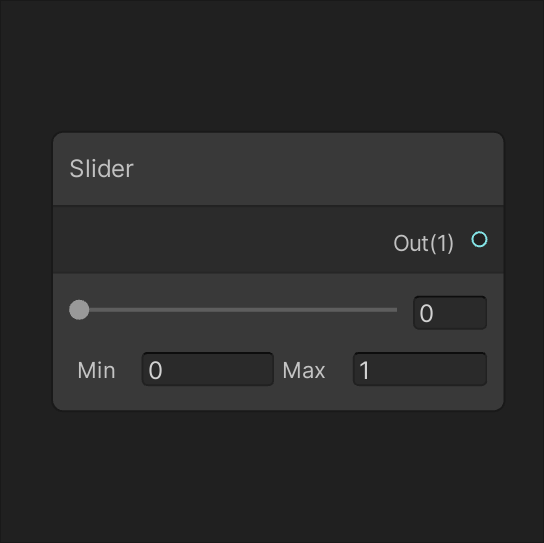Screen dimensions: 544x543
Task: Click into the Min value input field
Action: 208,369
